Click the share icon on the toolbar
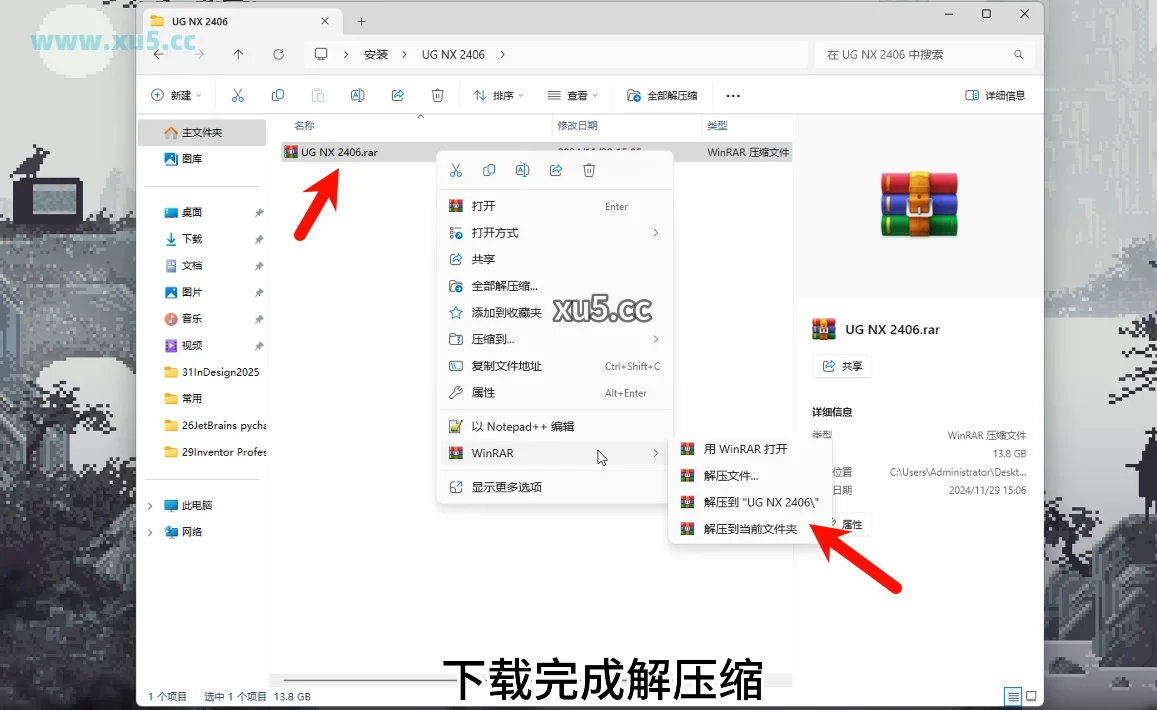 click(397, 95)
